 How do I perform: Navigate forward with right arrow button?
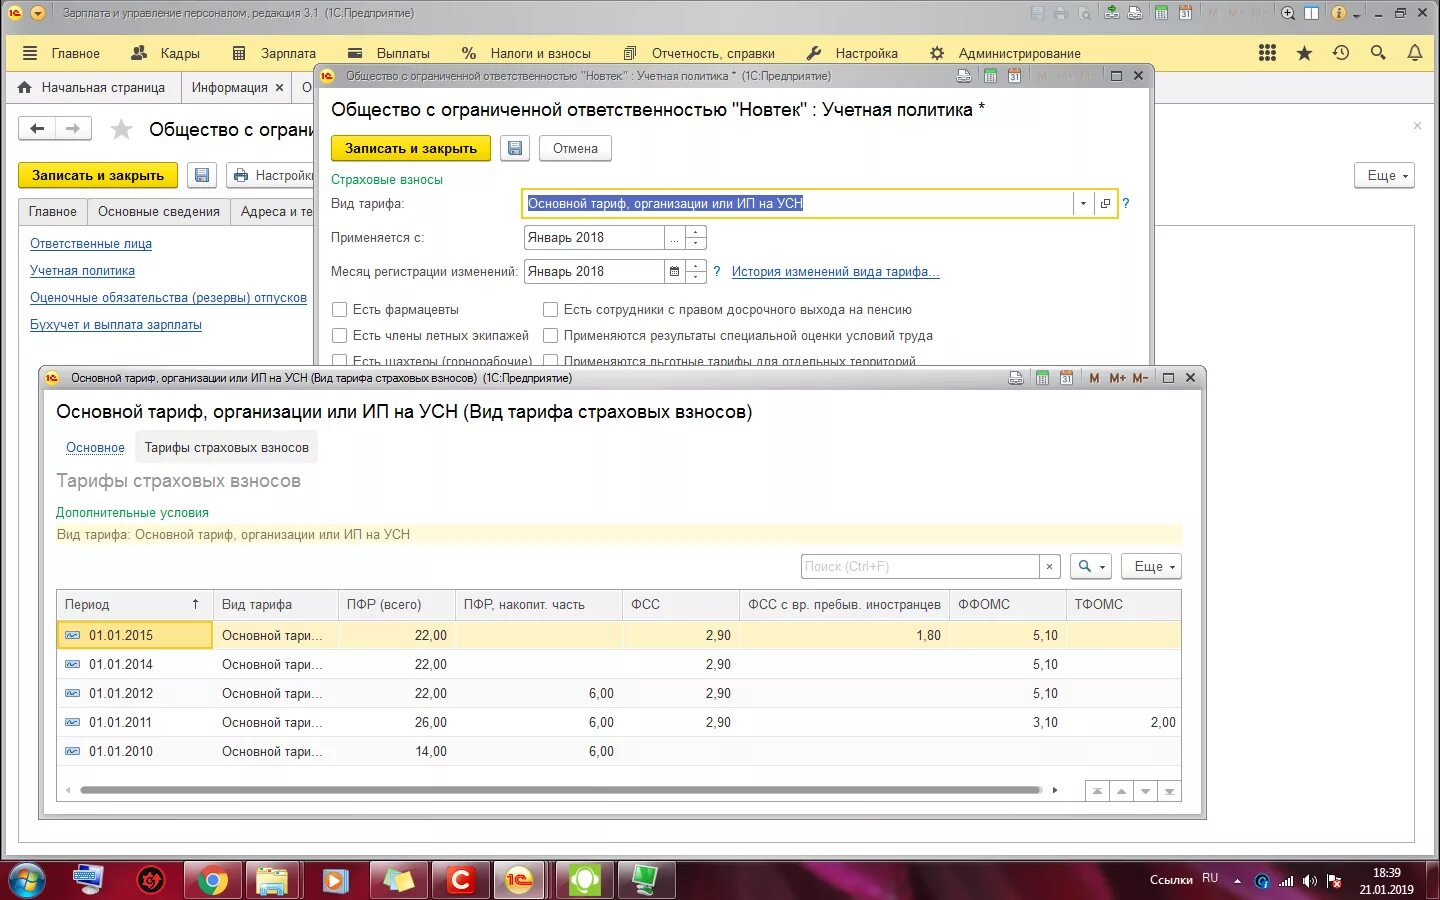click(x=73, y=128)
